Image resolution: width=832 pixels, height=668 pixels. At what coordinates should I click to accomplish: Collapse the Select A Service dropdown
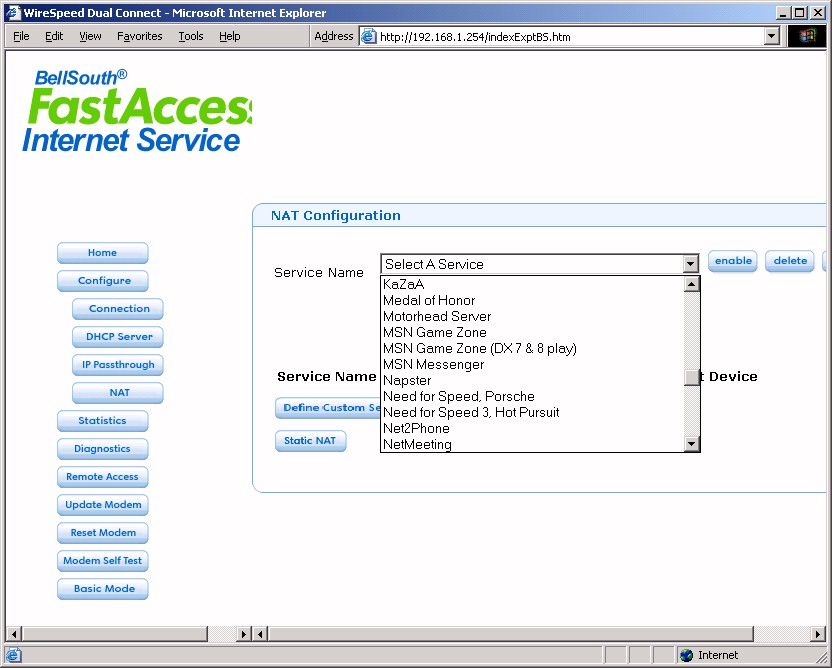pyautogui.click(x=690, y=264)
